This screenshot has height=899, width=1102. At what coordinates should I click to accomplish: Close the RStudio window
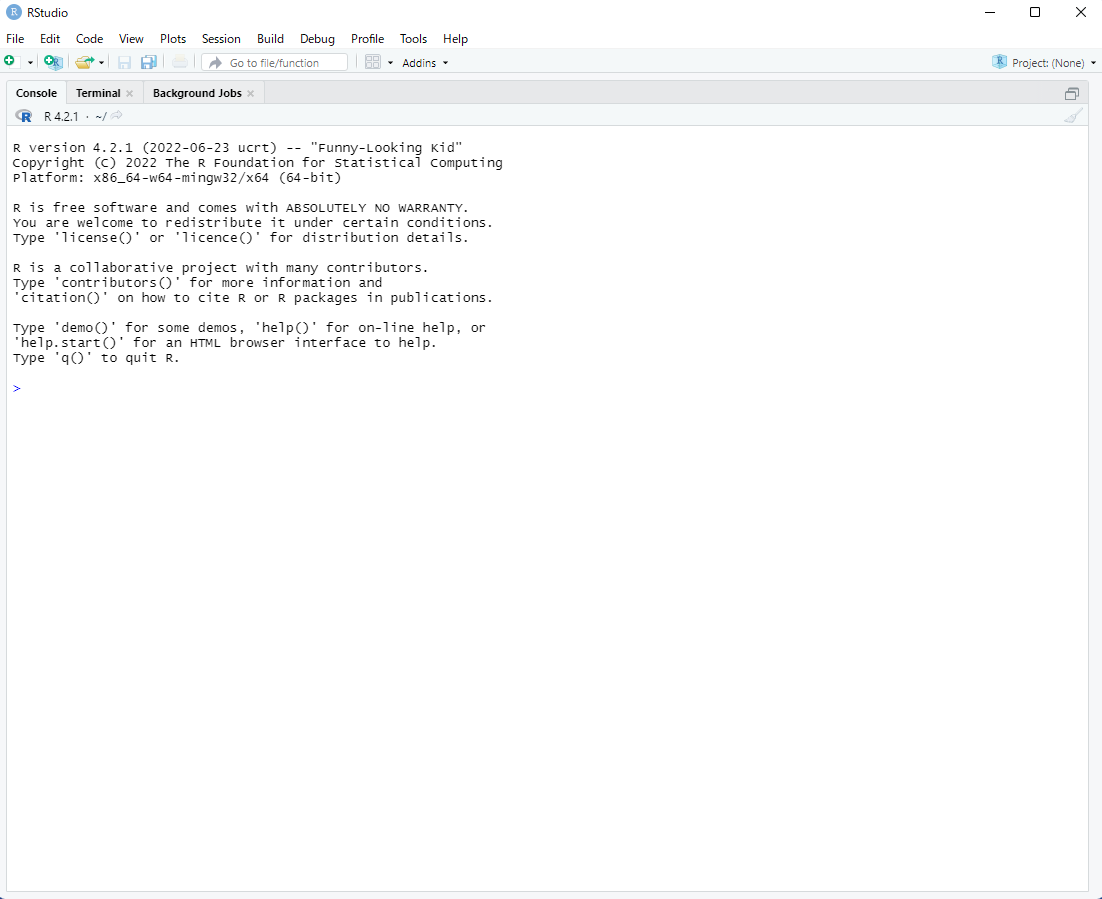pyautogui.click(x=1081, y=13)
